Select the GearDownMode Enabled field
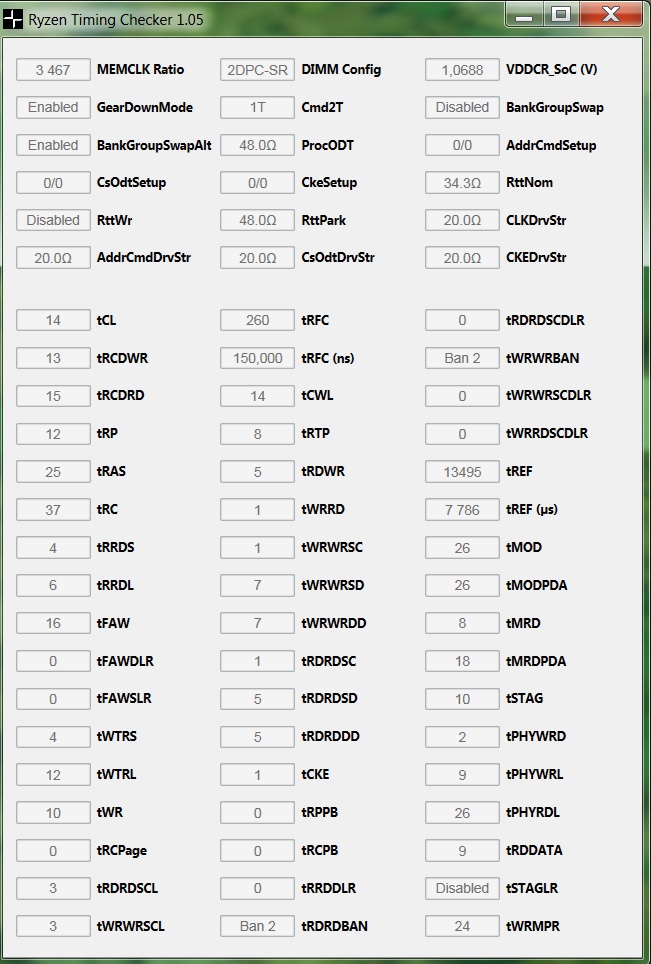The image size is (651, 964). (x=53, y=108)
